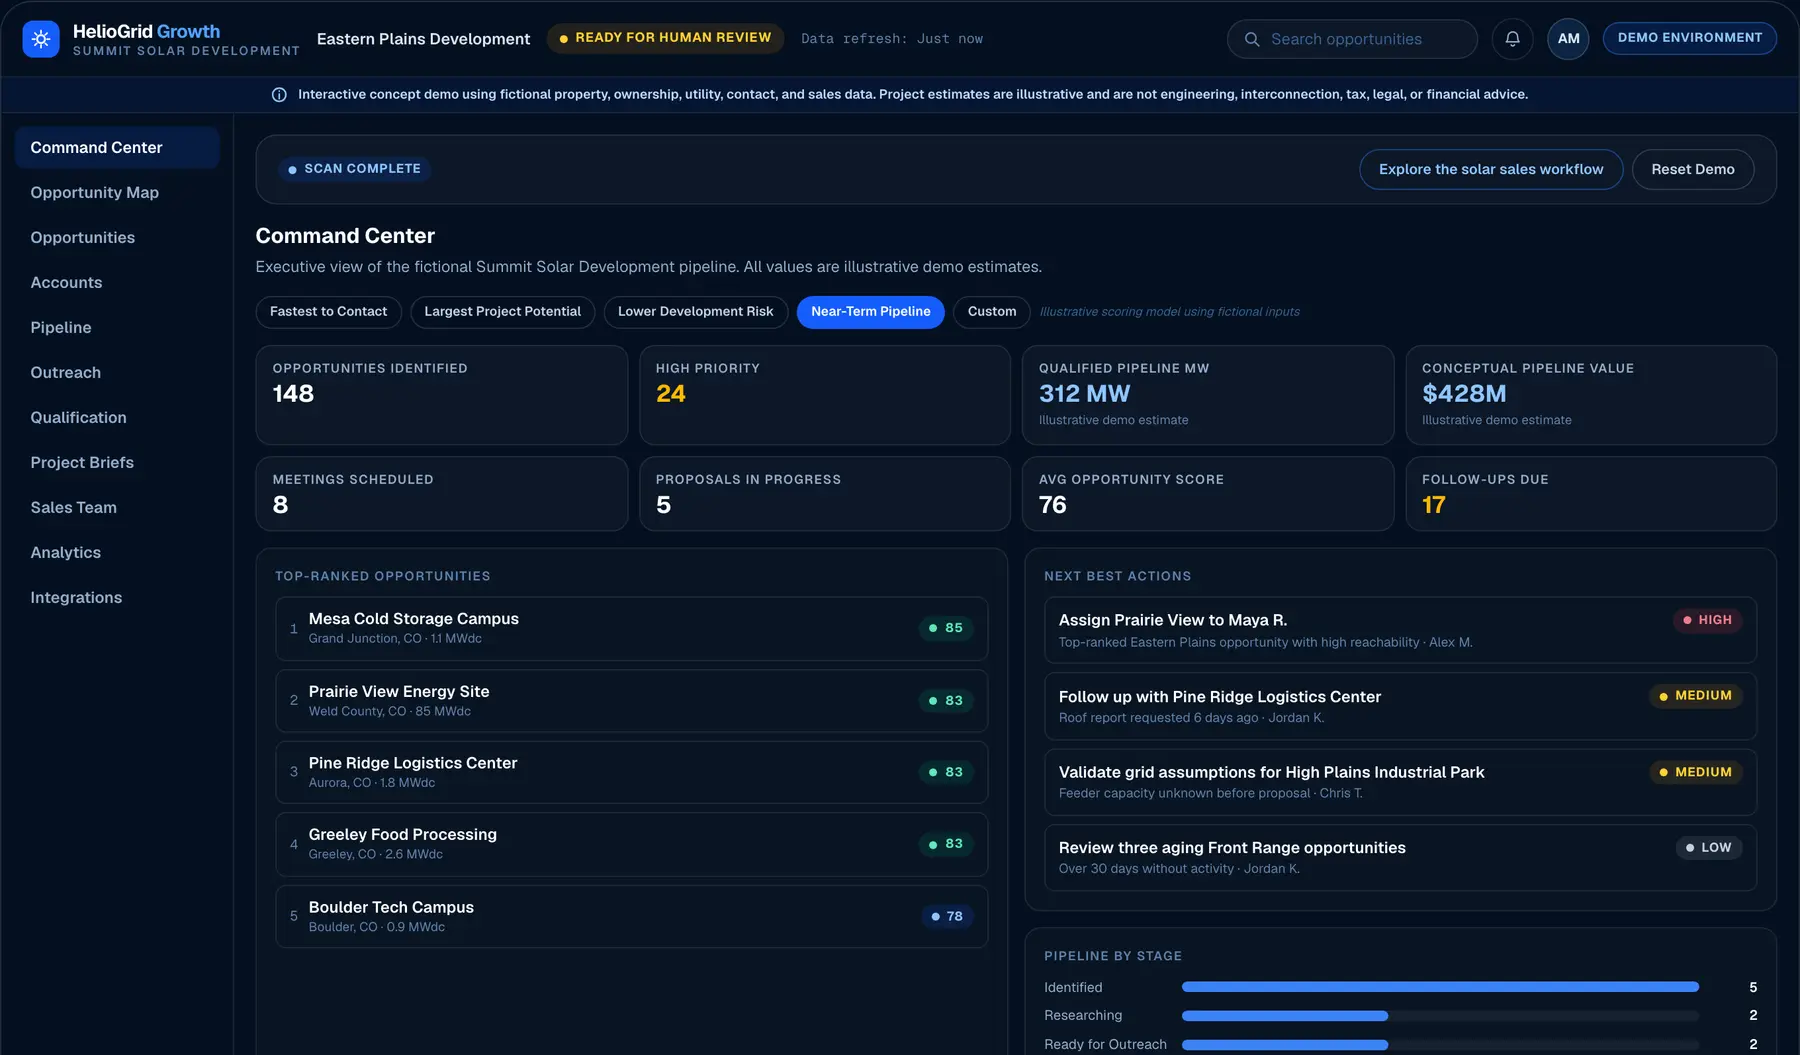Open Prairie View Energy Site opportunity
1800x1055 pixels.
[631, 701]
